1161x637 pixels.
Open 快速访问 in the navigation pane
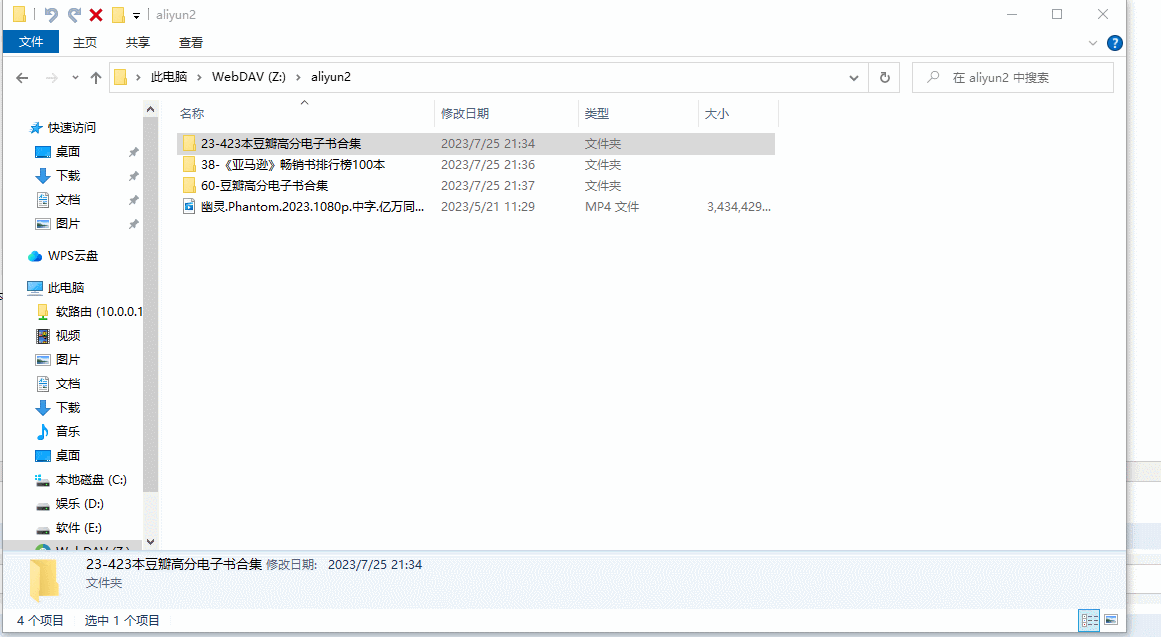(72, 127)
